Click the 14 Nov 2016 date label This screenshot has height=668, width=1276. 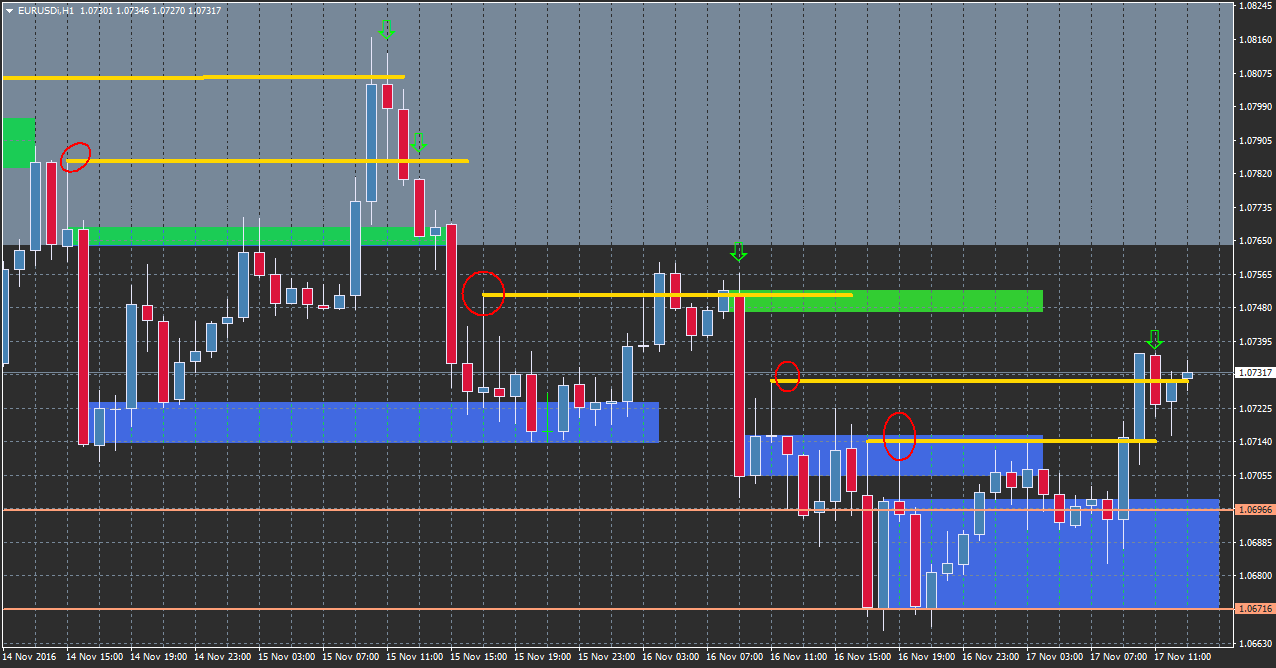pos(29,658)
